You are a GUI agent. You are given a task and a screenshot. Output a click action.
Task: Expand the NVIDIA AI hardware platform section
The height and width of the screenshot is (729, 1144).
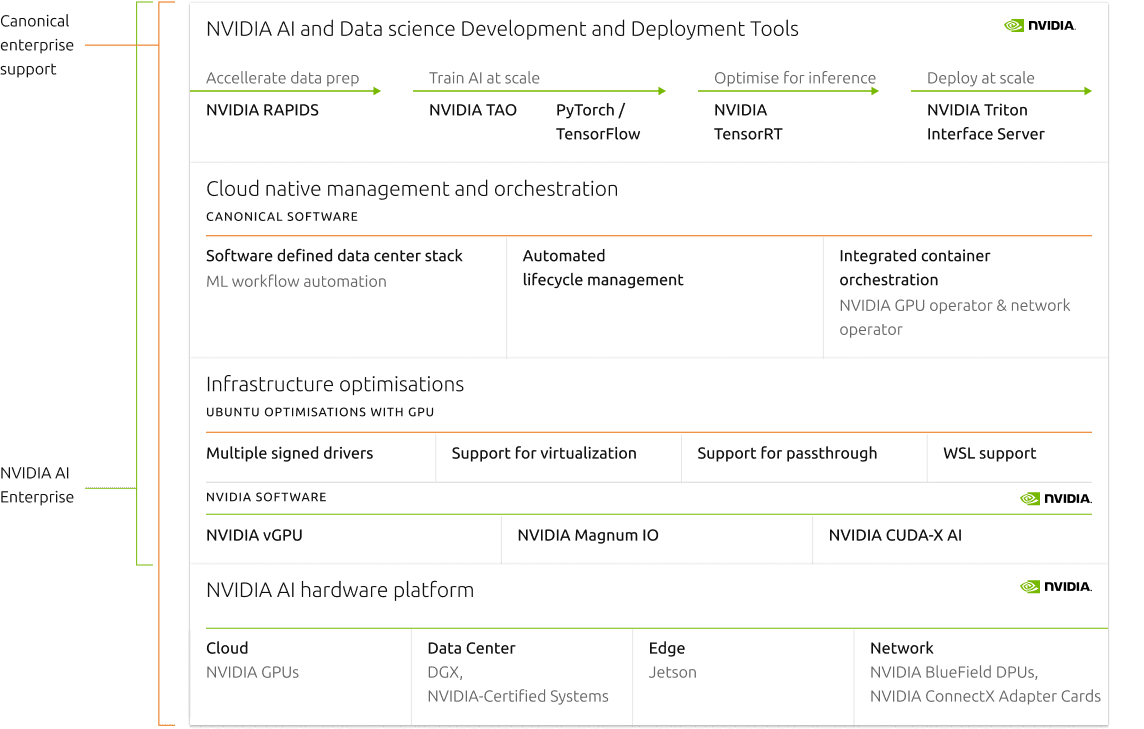click(x=340, y=590)
